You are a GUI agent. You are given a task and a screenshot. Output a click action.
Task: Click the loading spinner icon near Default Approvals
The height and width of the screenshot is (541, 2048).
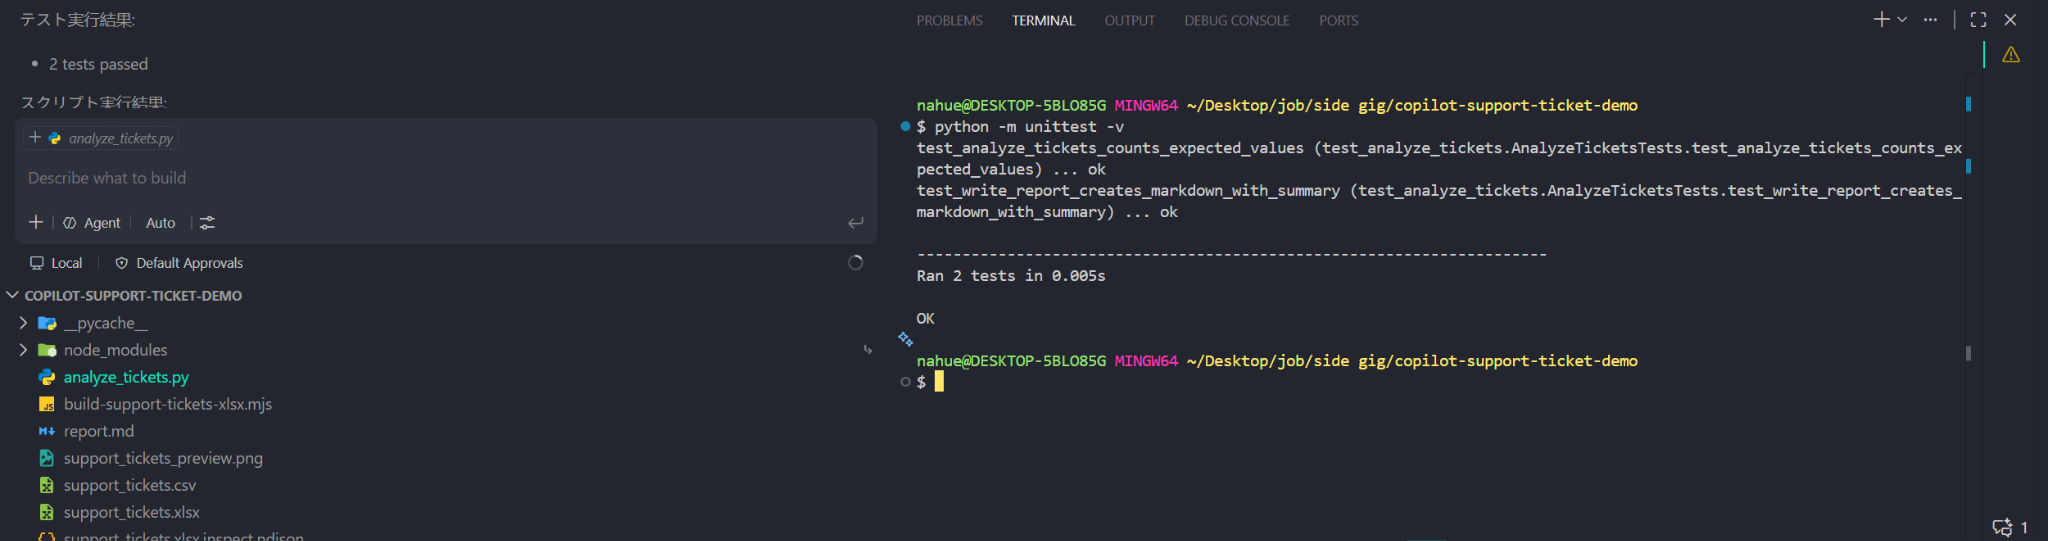855,262
